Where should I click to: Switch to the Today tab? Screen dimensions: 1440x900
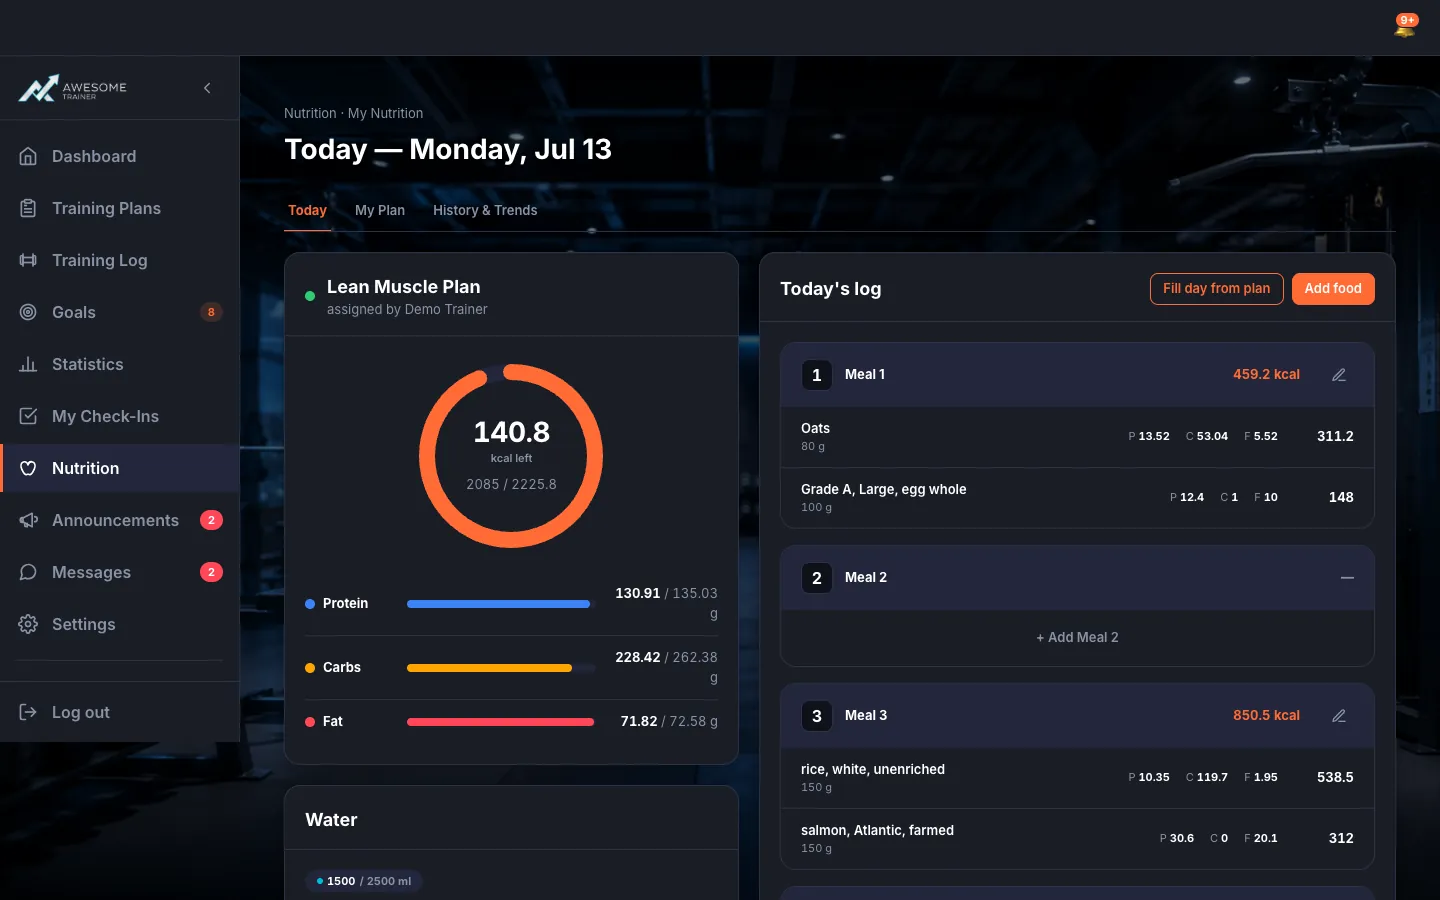307,210
